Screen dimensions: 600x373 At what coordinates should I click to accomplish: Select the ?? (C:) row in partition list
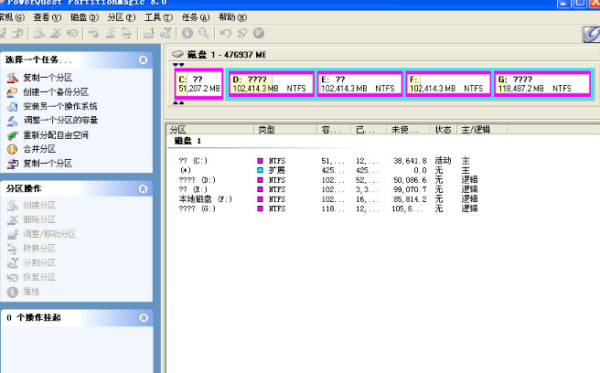[328, 161]
